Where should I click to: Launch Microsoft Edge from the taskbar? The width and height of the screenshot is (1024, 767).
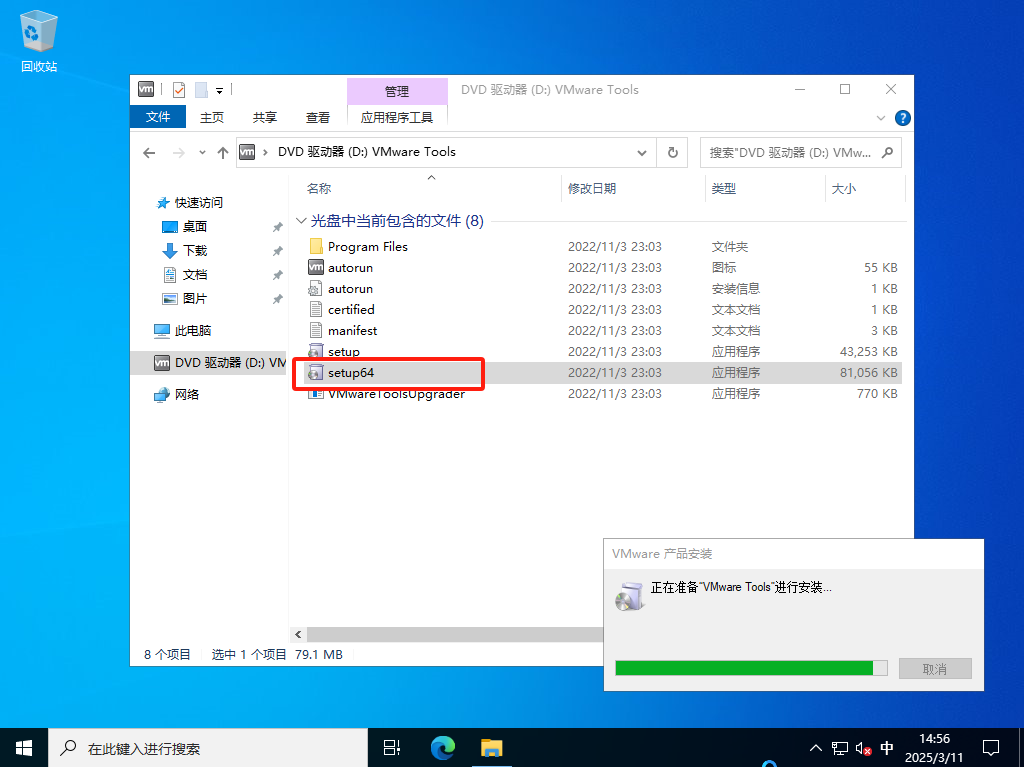click(x=443, y=748)
